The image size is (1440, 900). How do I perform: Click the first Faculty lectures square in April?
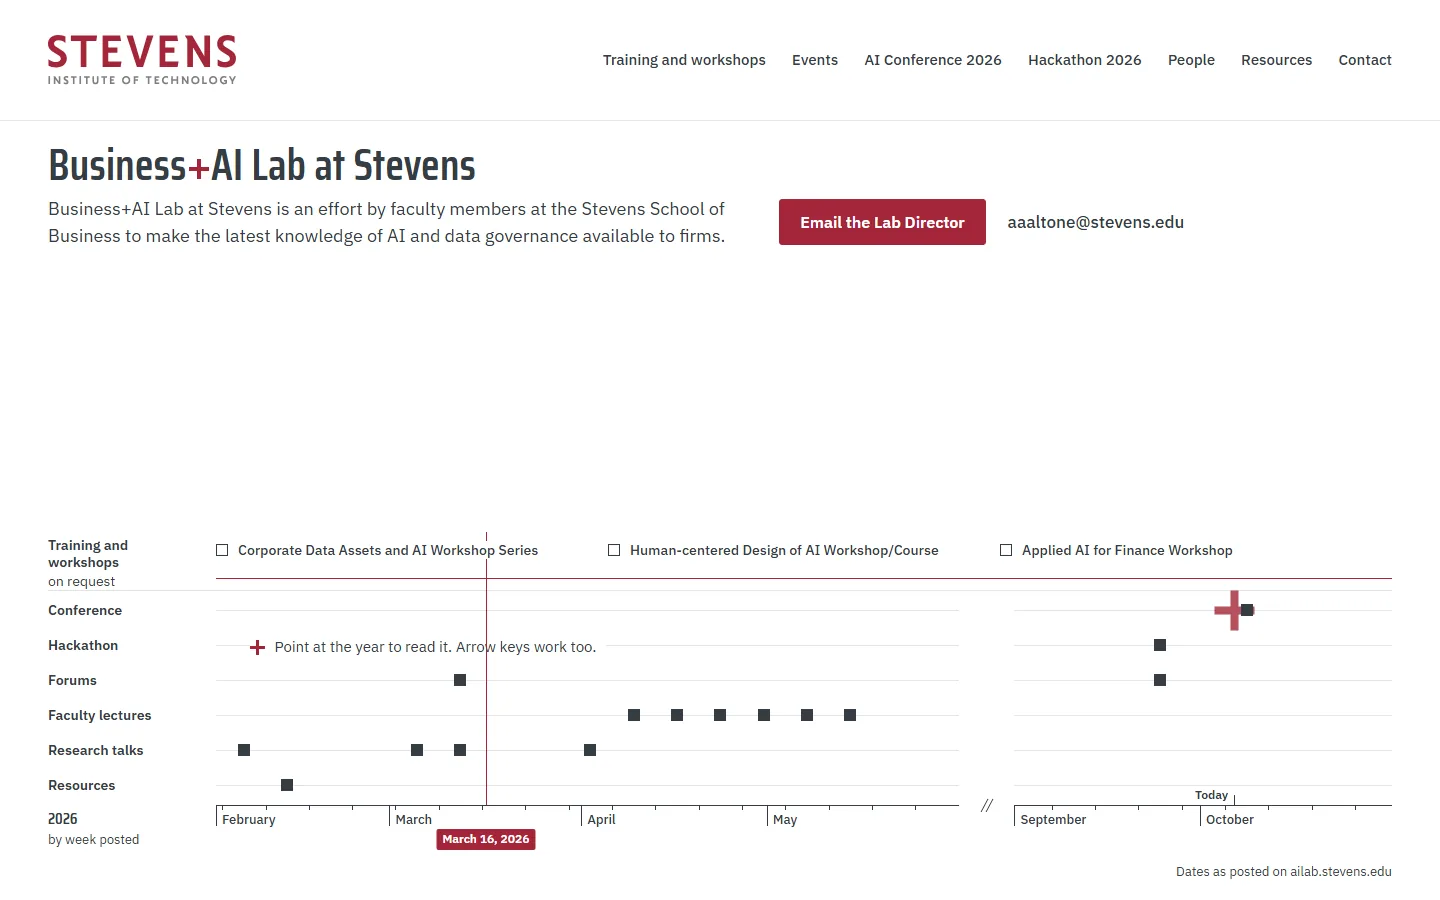pyautogui.click(x=634, y=715)
